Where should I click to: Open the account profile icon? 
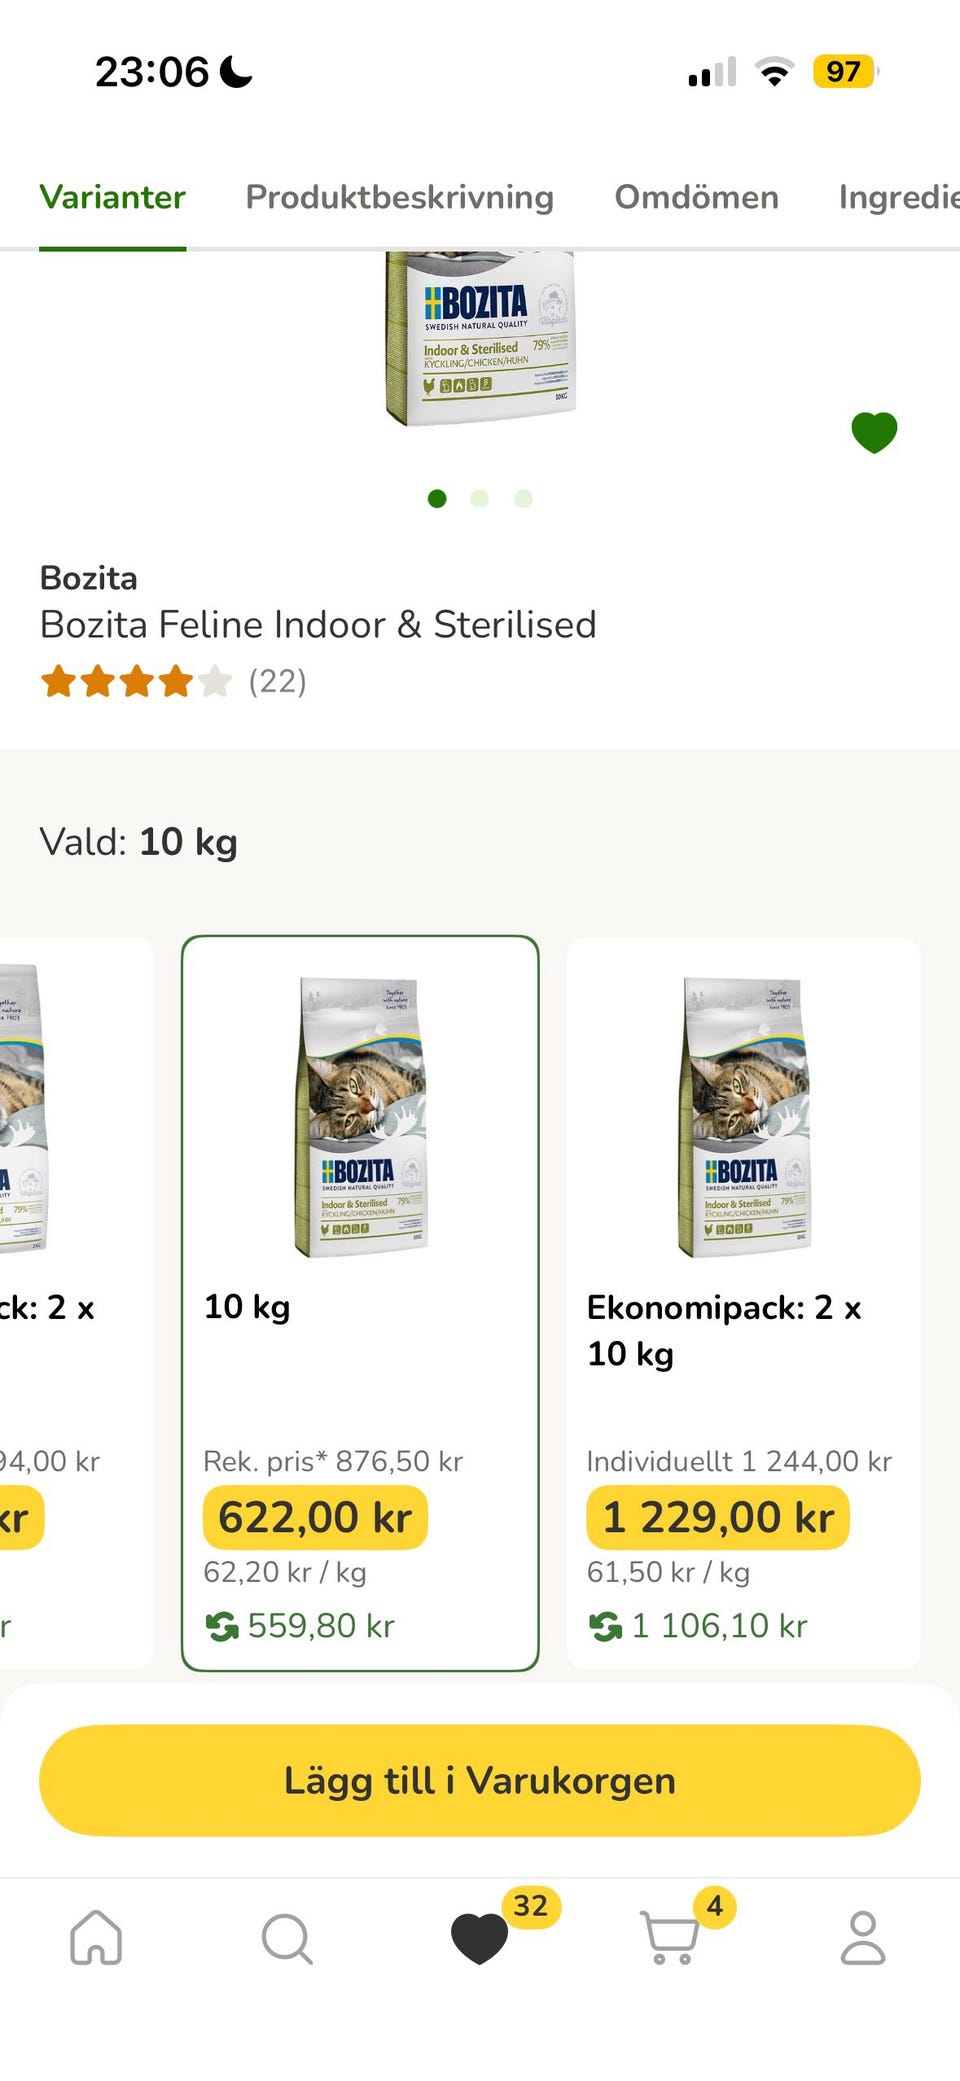[863, 1937]
